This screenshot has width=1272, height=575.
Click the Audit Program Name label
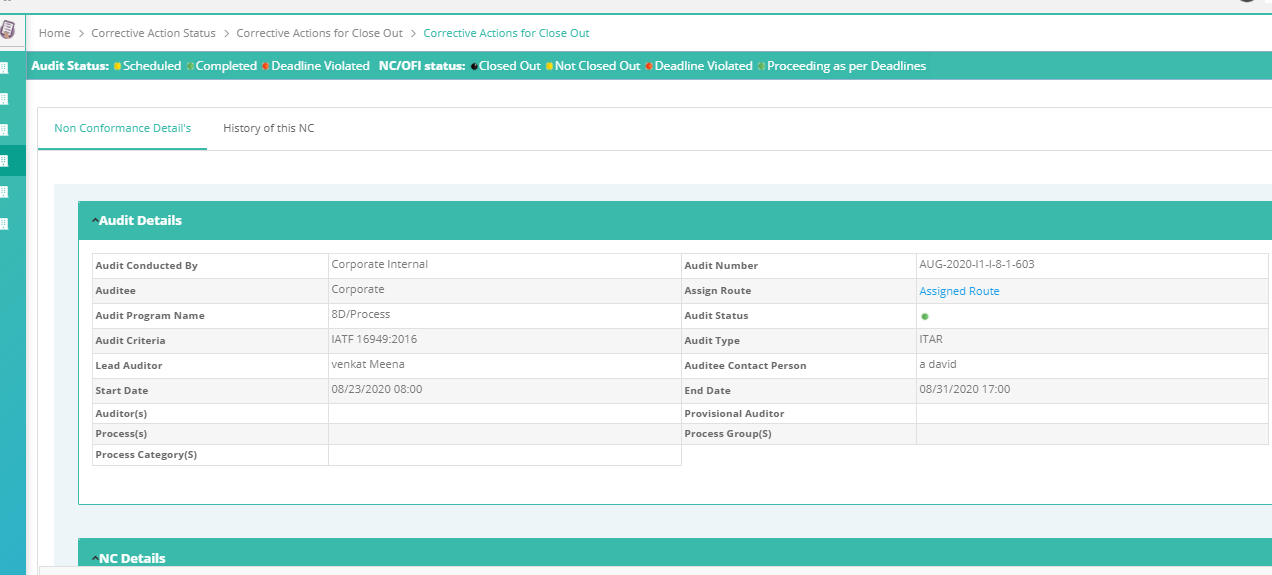[x=150, y=316]
